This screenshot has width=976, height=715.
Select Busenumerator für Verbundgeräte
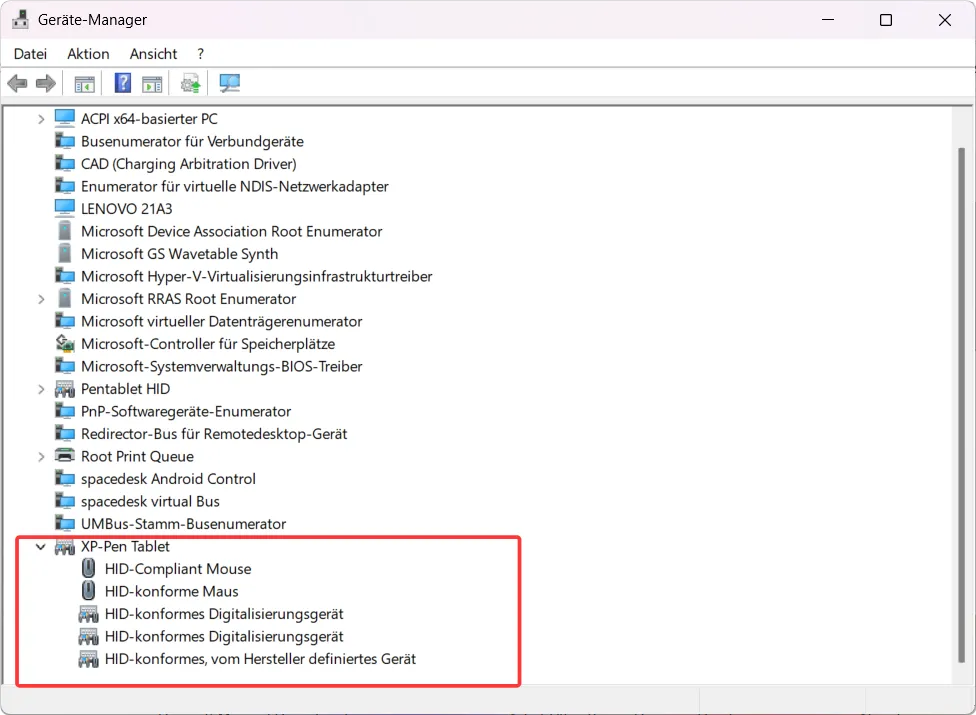point(192,141)
